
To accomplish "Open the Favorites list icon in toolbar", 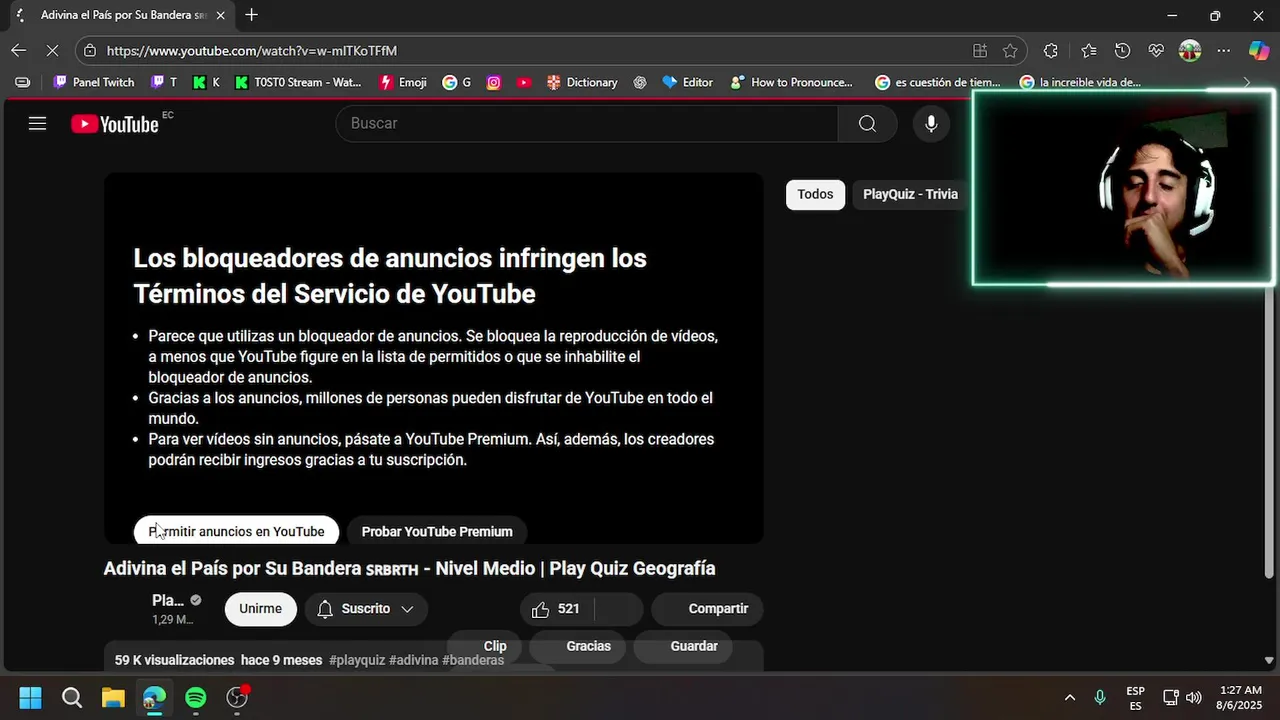I will point(1088,50).
